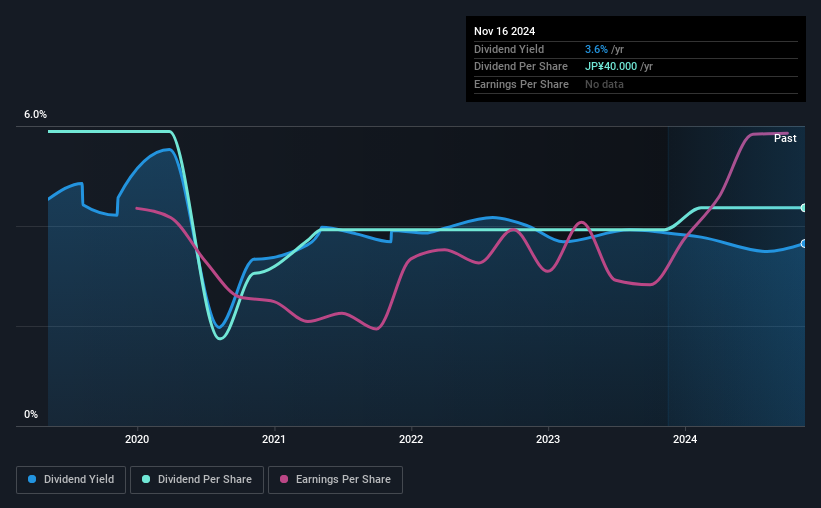Toggle the Dividend Yield legend series

point(71,480)
